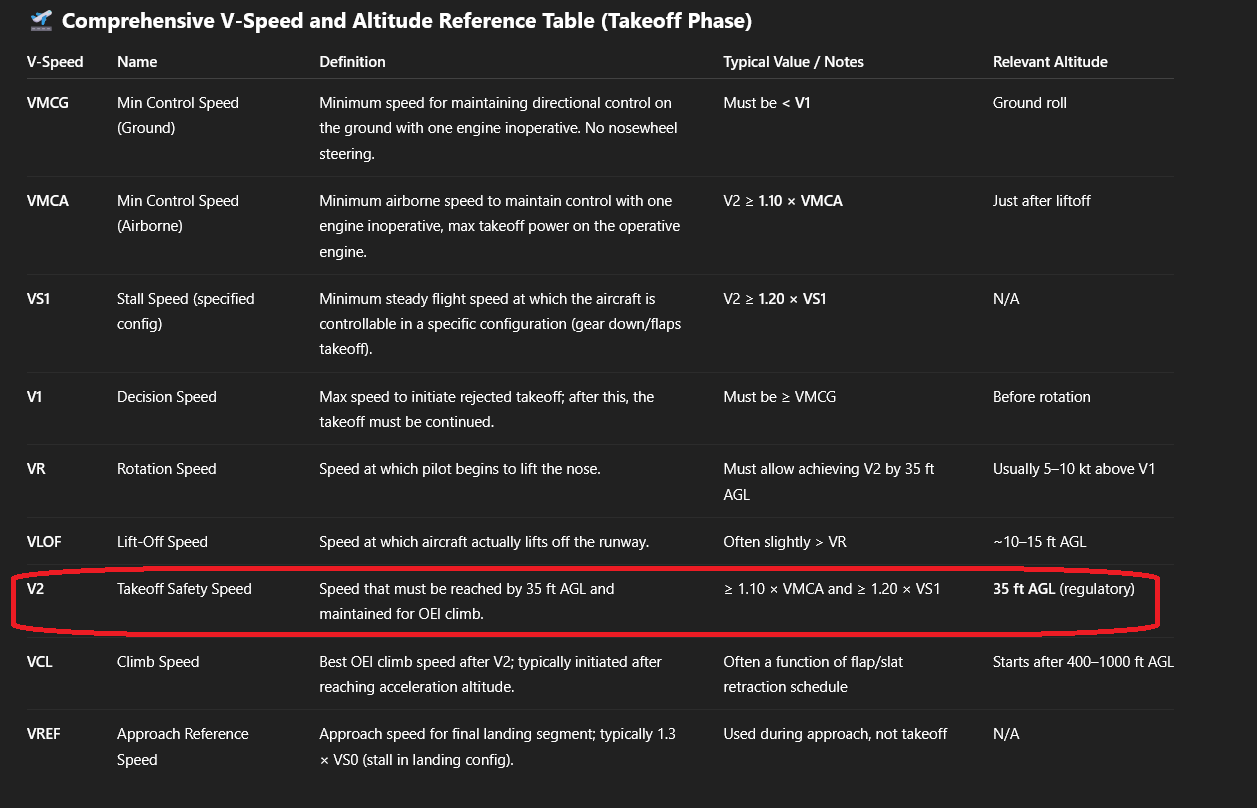Image resolution: width=1257 pixels, height=808 pixels.
Task: Click the V-Speed column header
Action: [x=55, y=62]
